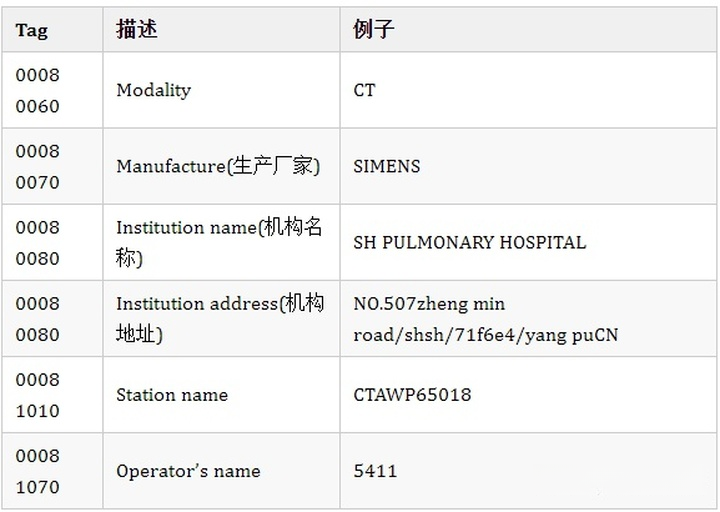Screen dimensions: 720x512
Task: Select the tag cell 0008 1070
Action: coord(38,471)
